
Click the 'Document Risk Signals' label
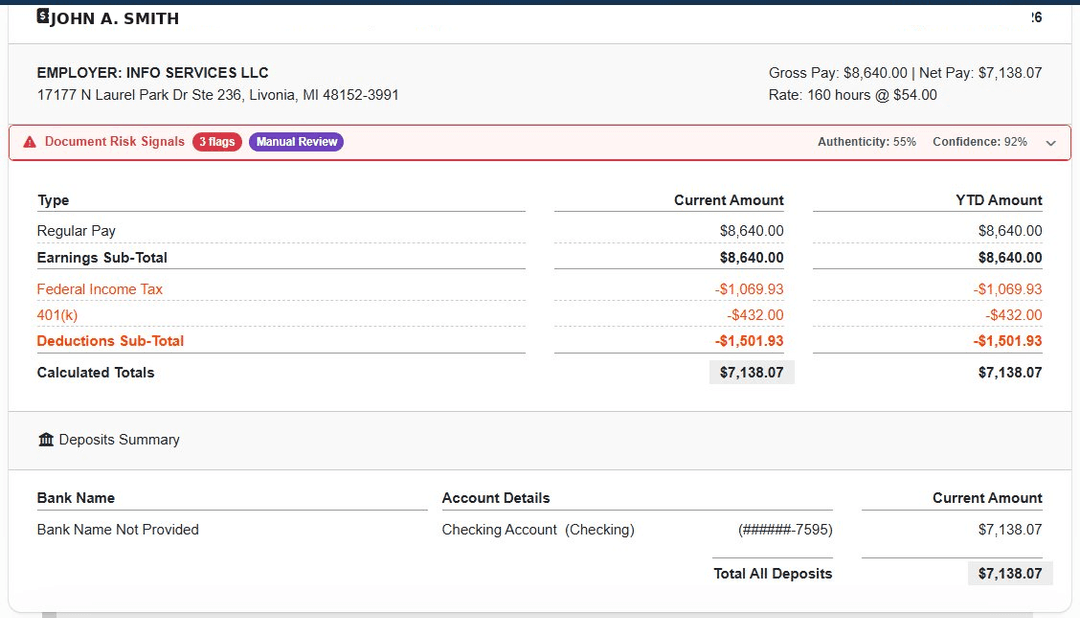(114, 141)
